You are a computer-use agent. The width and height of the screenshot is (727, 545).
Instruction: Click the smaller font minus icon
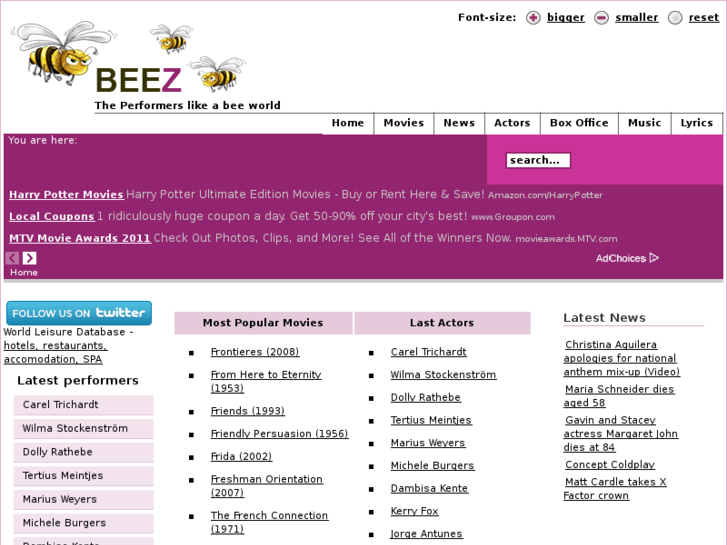(x=601, y=18)
